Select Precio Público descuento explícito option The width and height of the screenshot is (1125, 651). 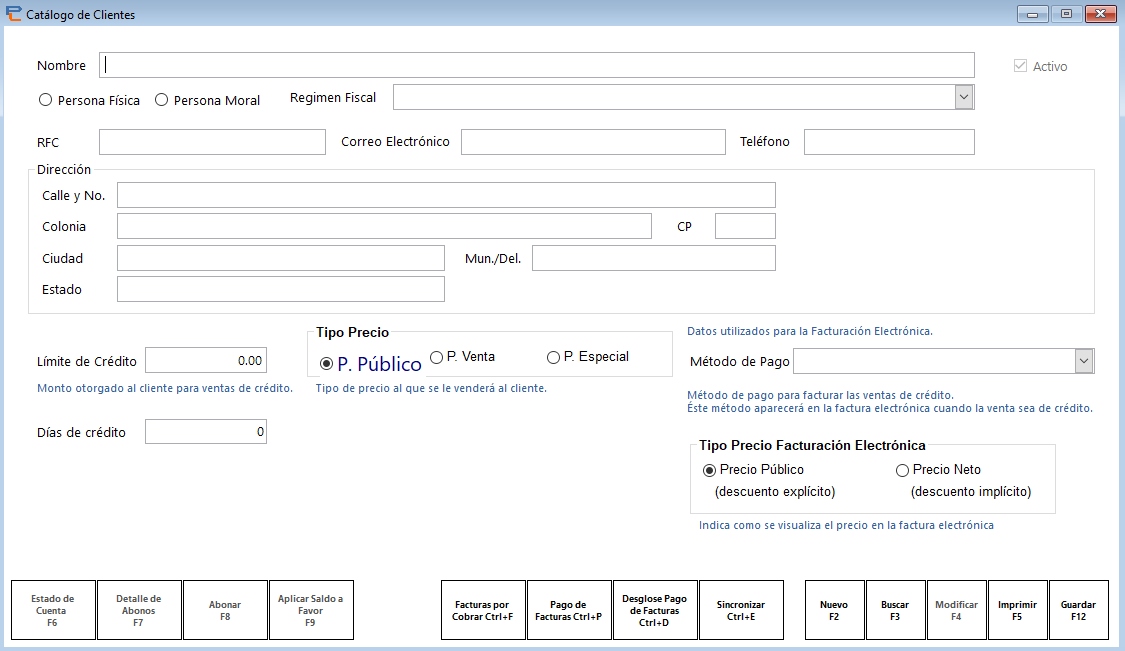coord(710,471)
